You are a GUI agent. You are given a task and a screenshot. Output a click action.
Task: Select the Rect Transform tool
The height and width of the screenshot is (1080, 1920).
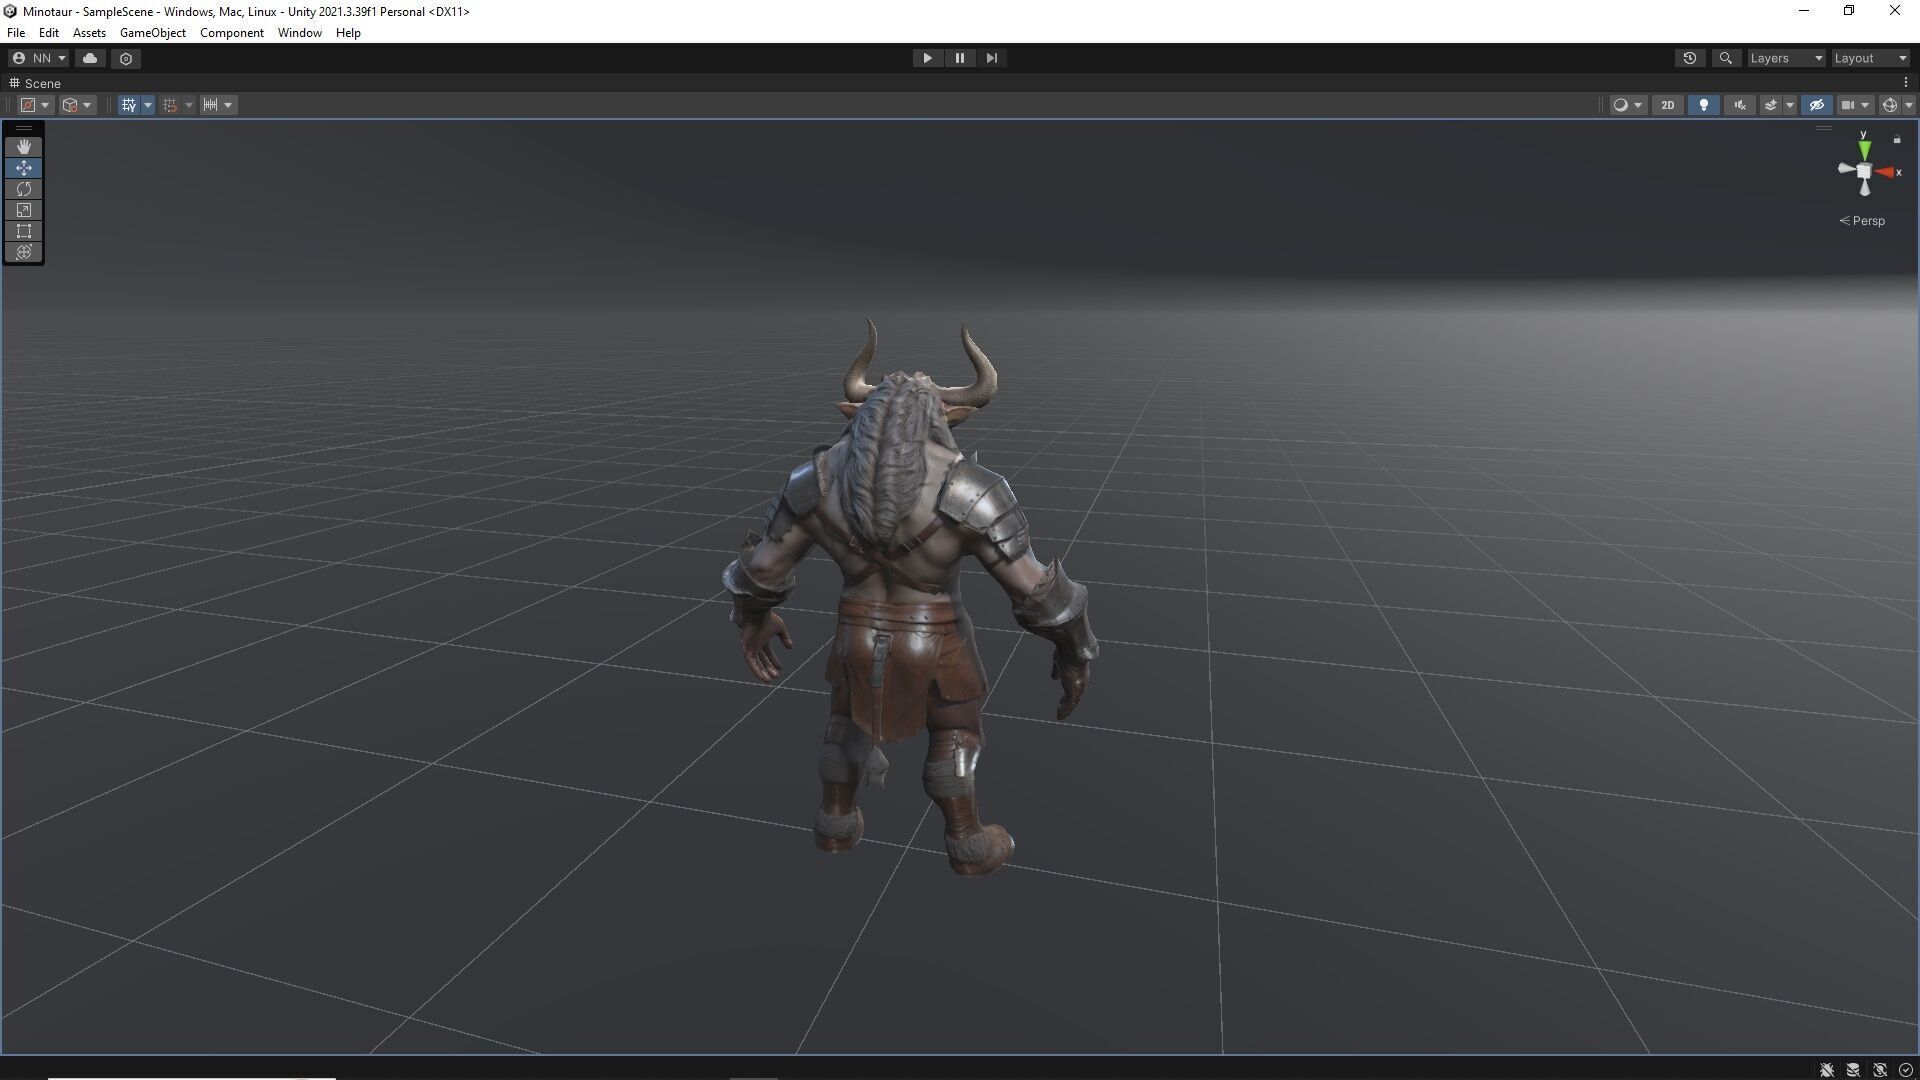coord(24,231)
